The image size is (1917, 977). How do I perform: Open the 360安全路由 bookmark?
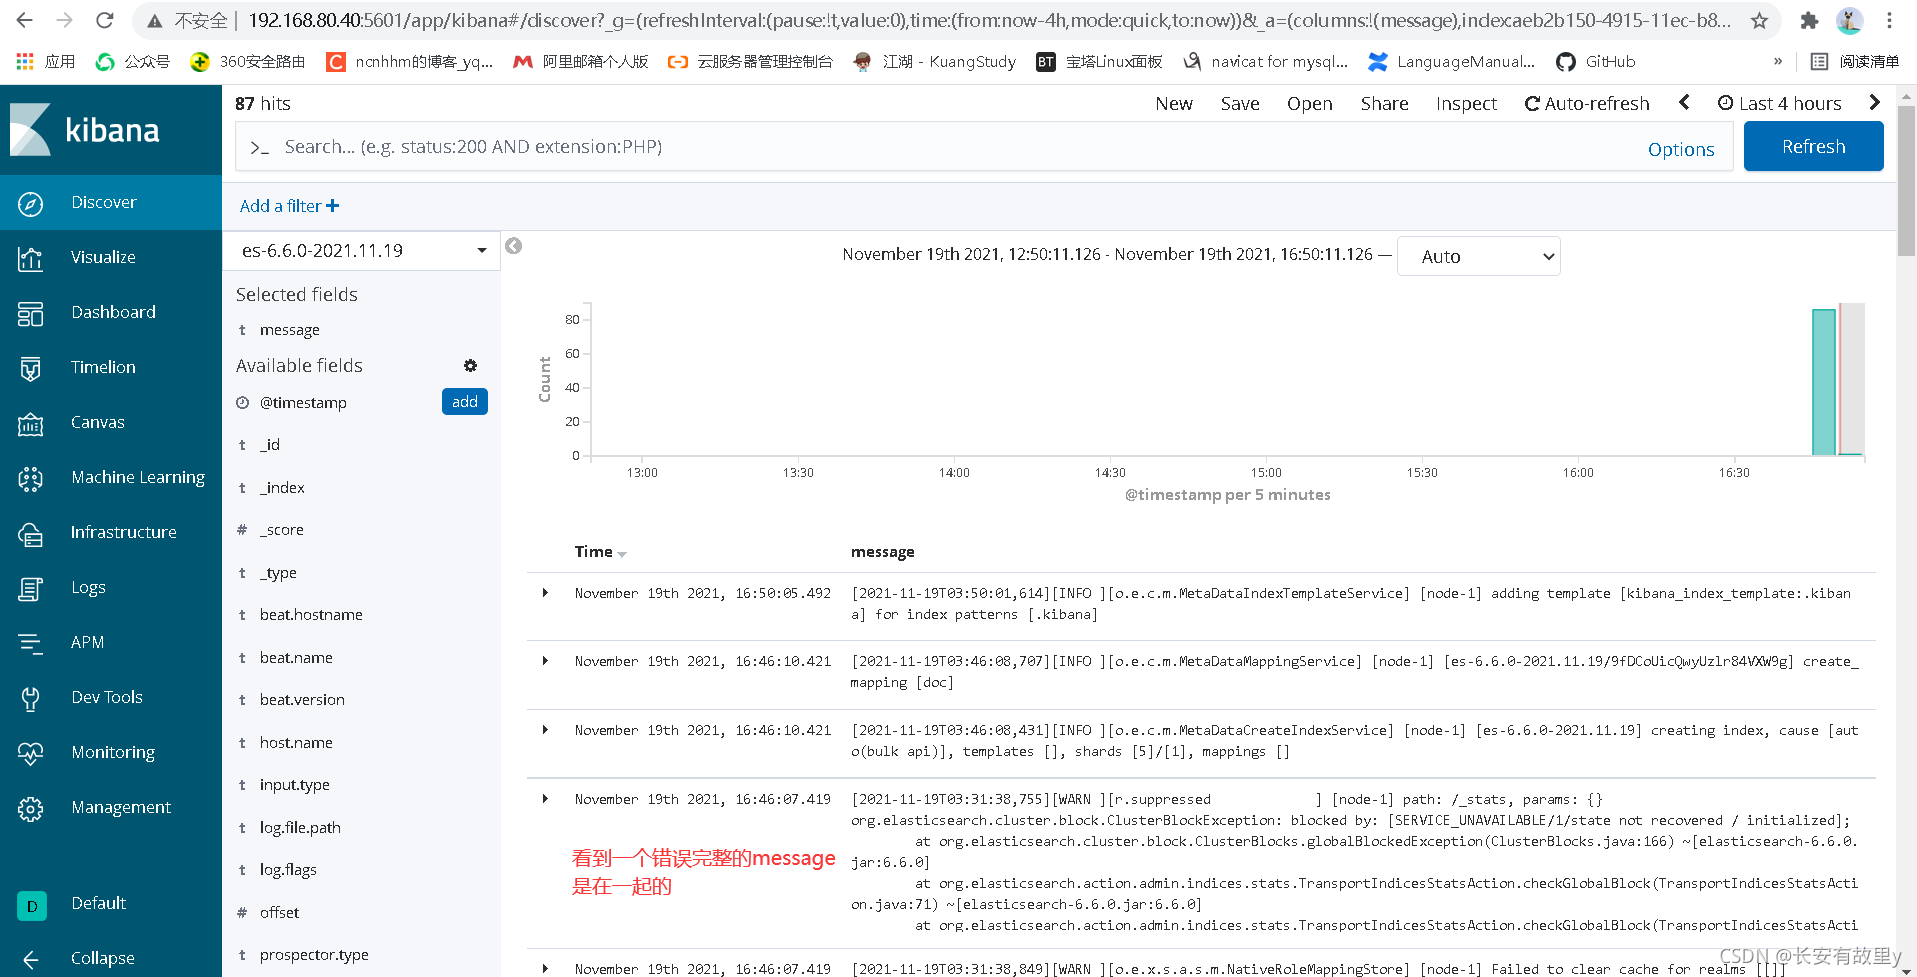coord(248,62)
